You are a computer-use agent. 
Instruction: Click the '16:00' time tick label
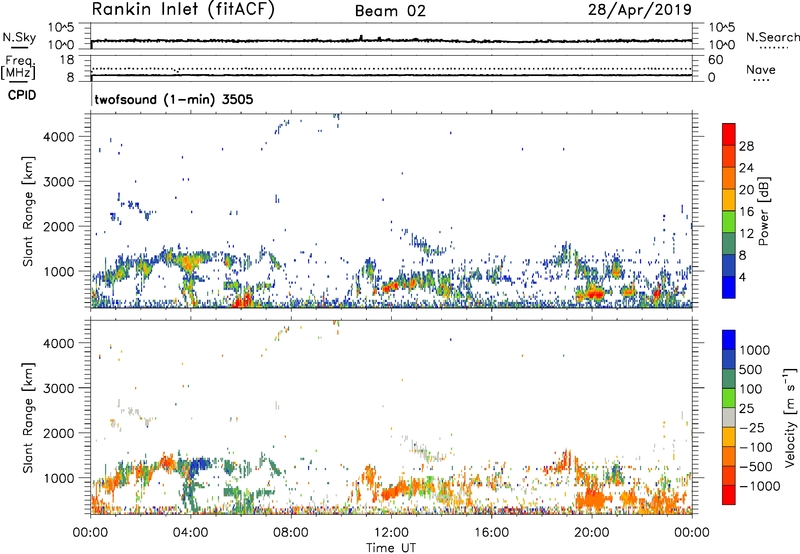(491, 533)
